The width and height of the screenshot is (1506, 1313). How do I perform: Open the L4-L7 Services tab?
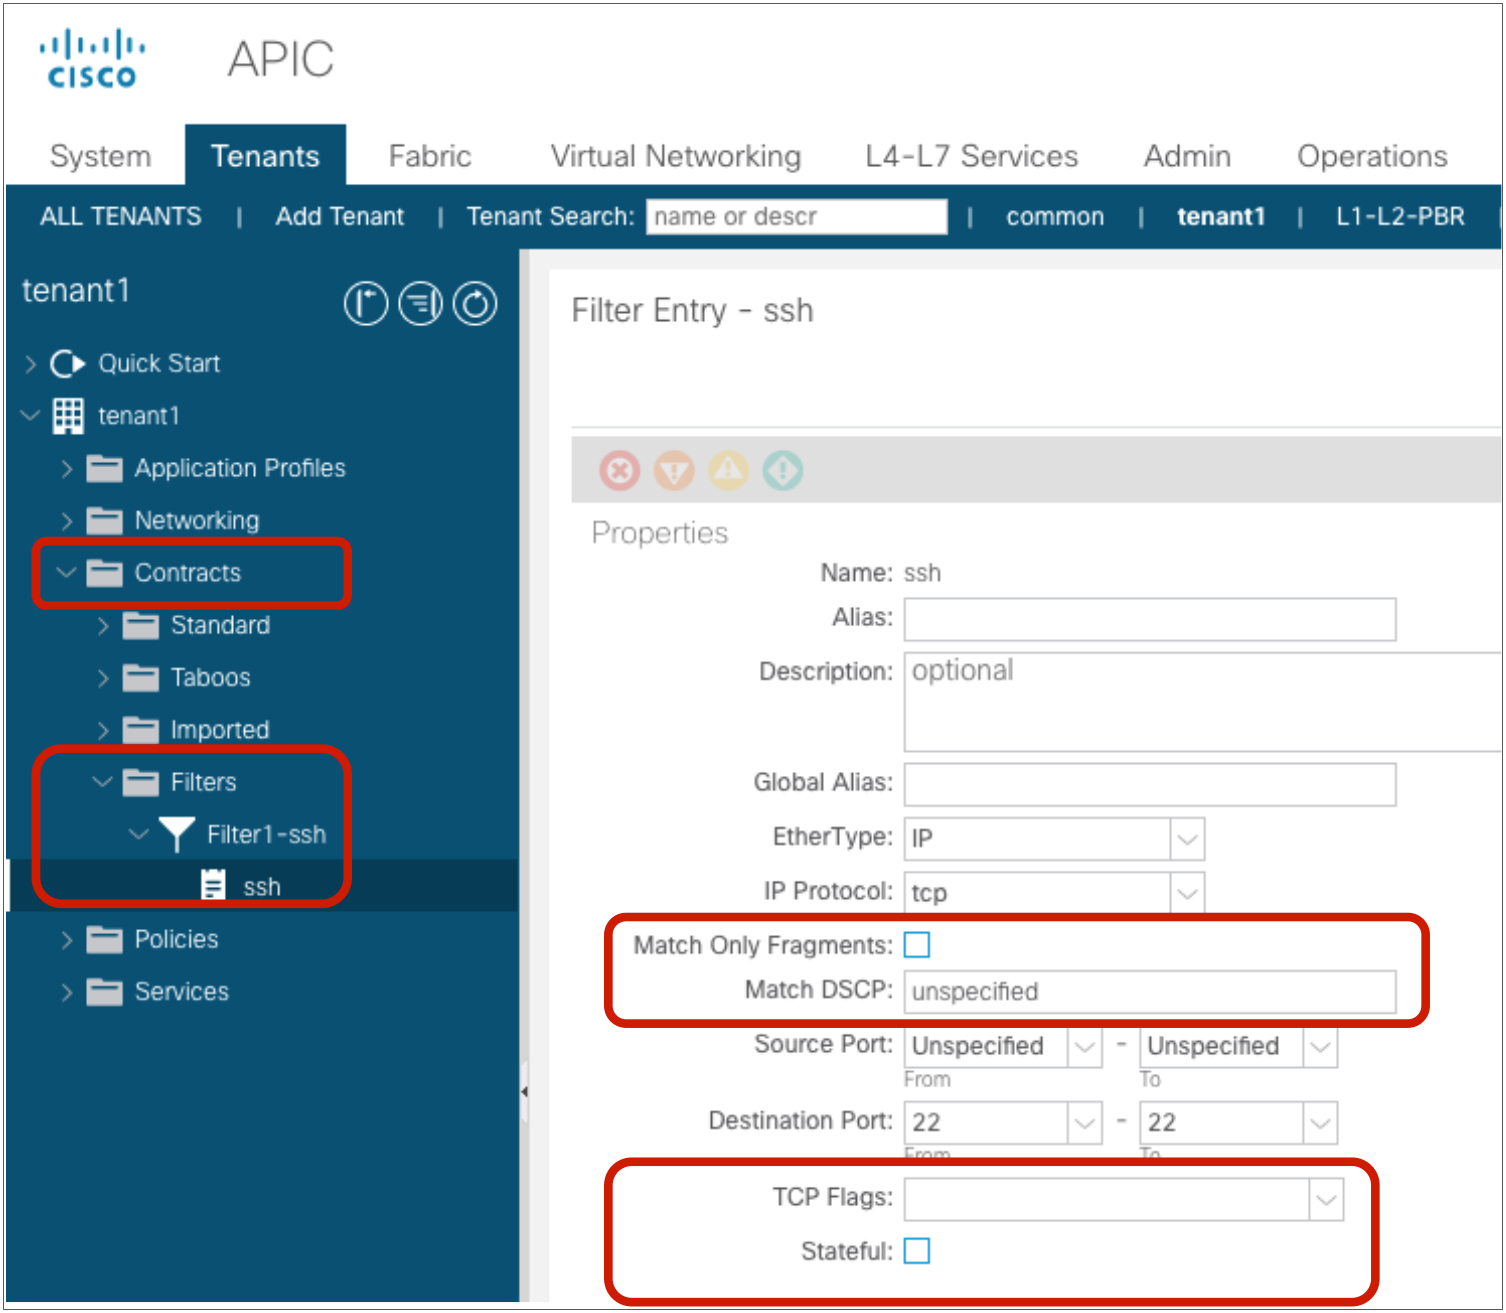click(972, 156)
